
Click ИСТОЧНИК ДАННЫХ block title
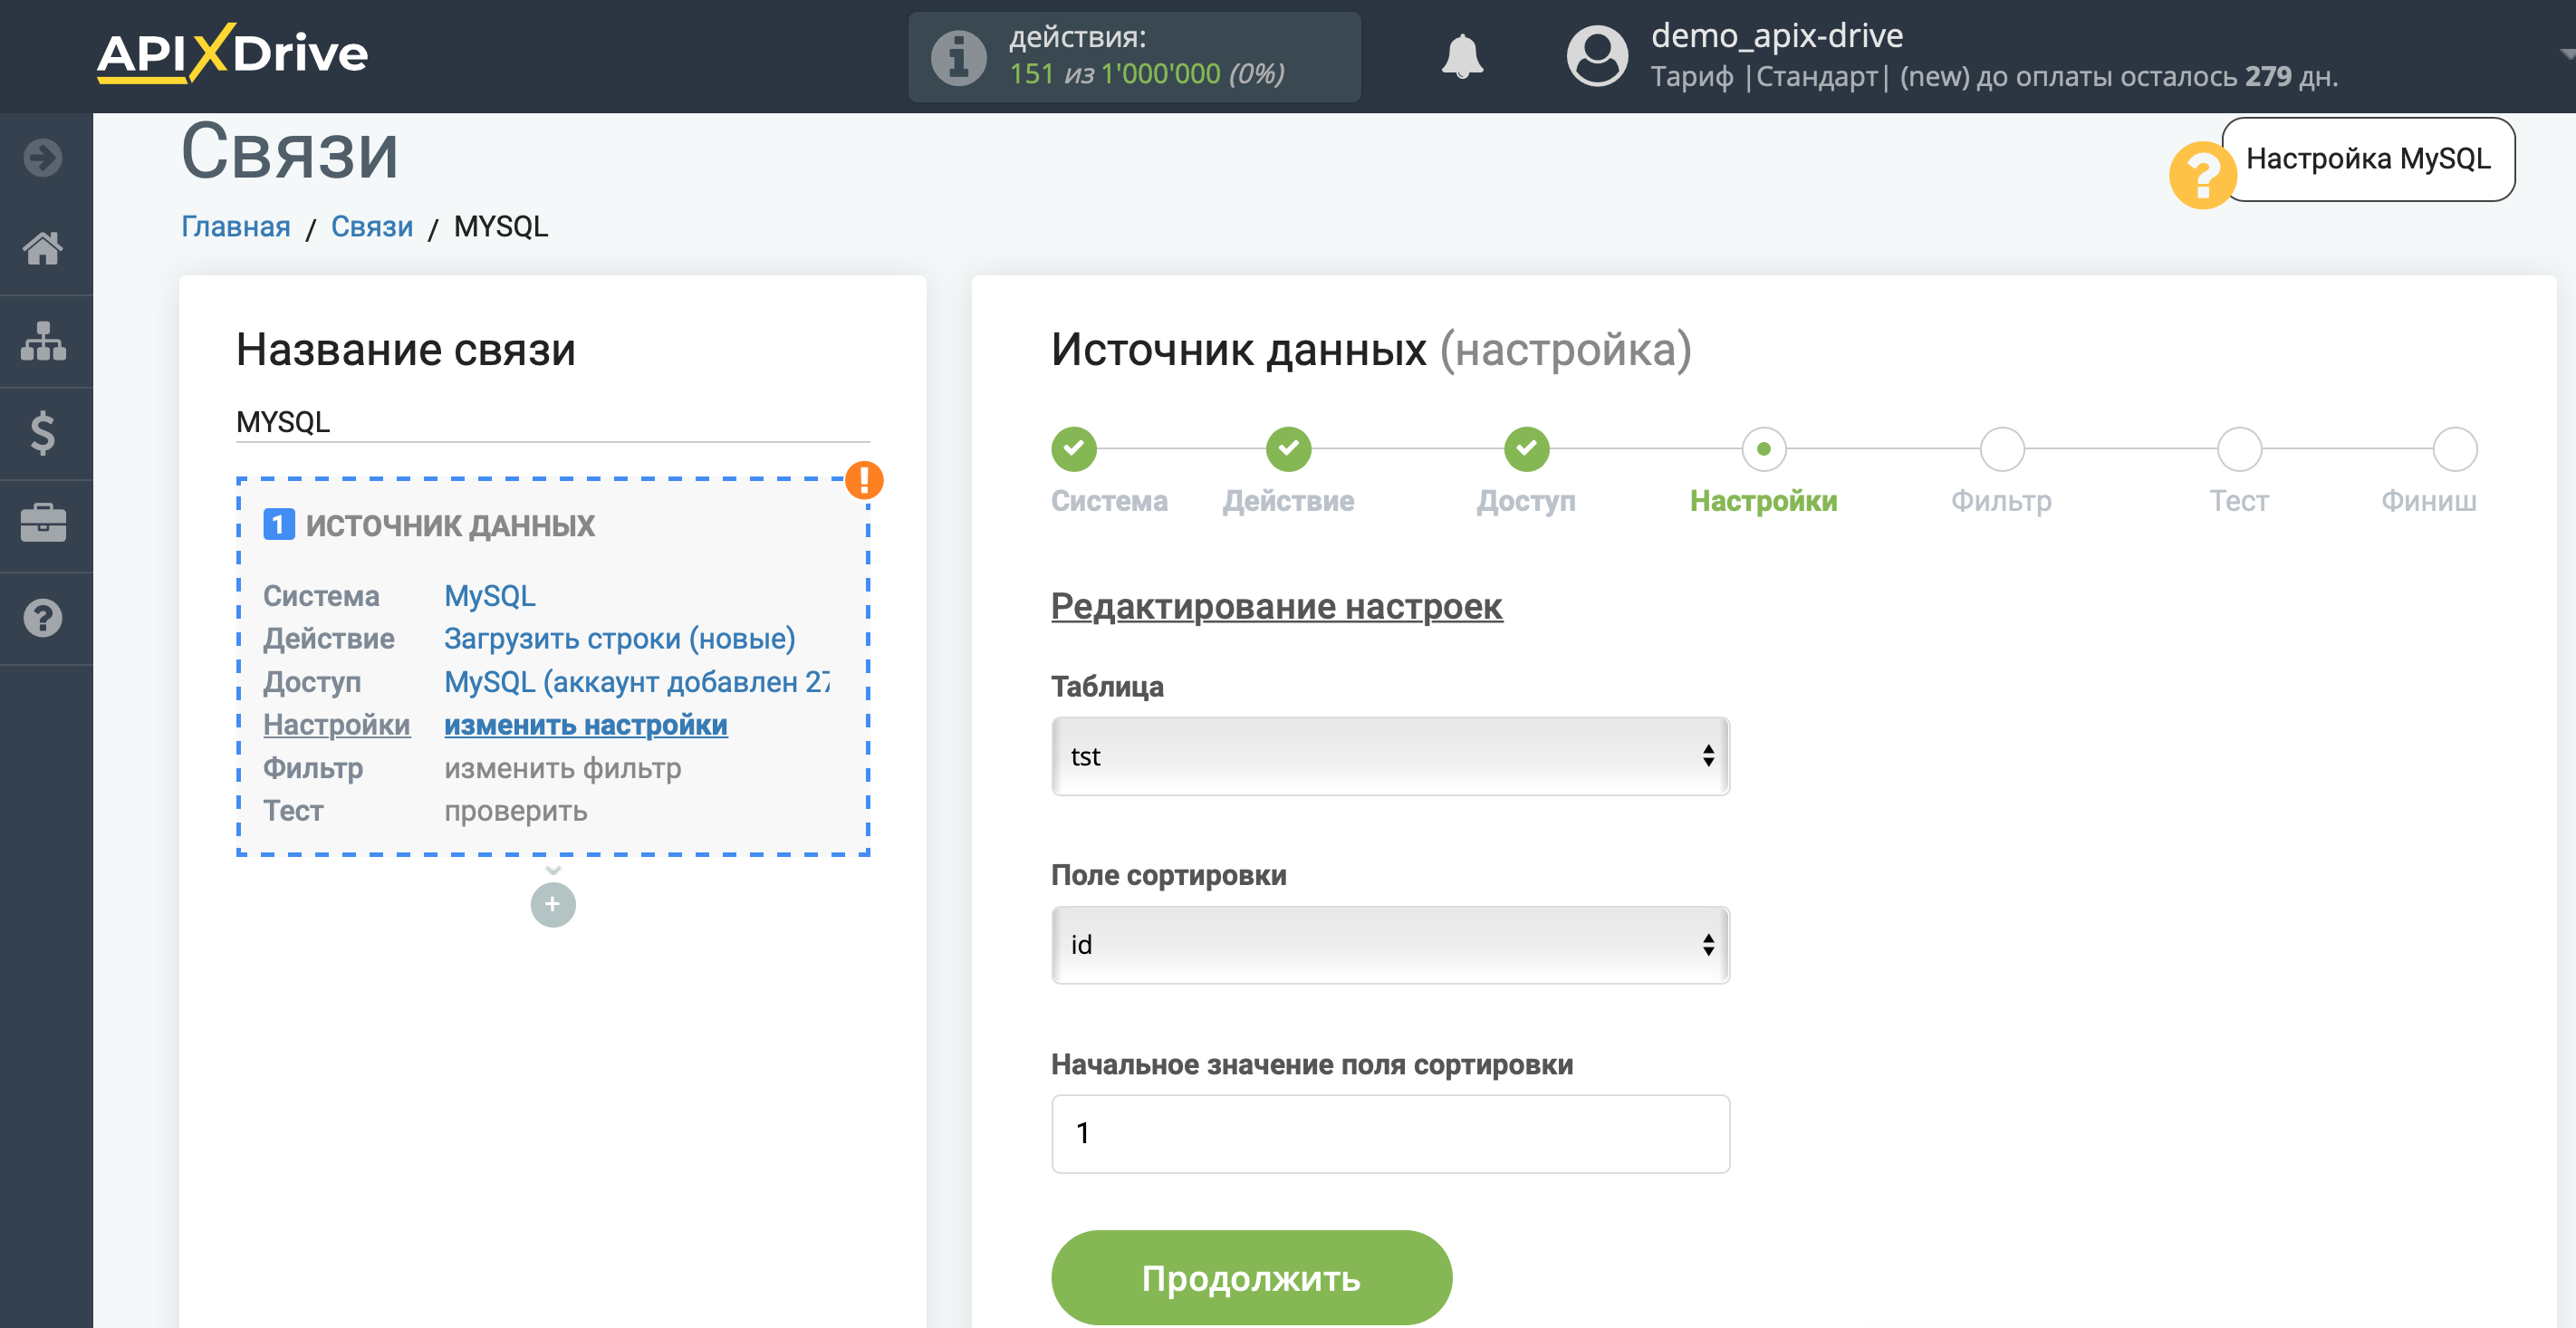(450, 525)
